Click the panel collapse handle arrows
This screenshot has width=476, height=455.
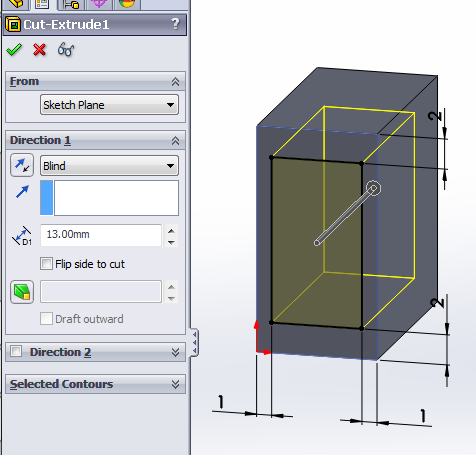[x=195, y=342]
